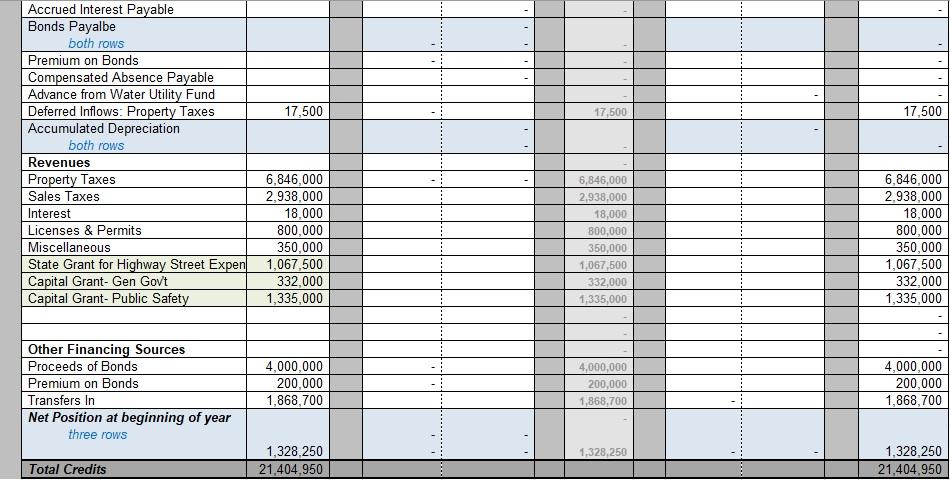This screenshot has height=480, width=950.
Task: Click State Grant for Highway Street label
Action: 136,264
